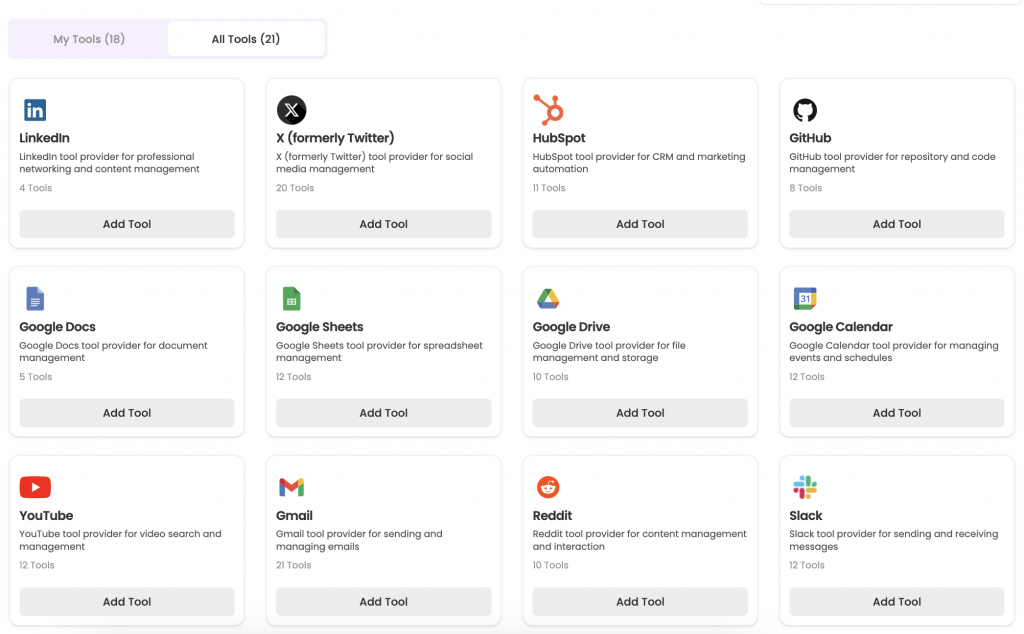1024x634 pixels.
Task: Click the Slack sending and receiving messages description
Action: [893, 540]
